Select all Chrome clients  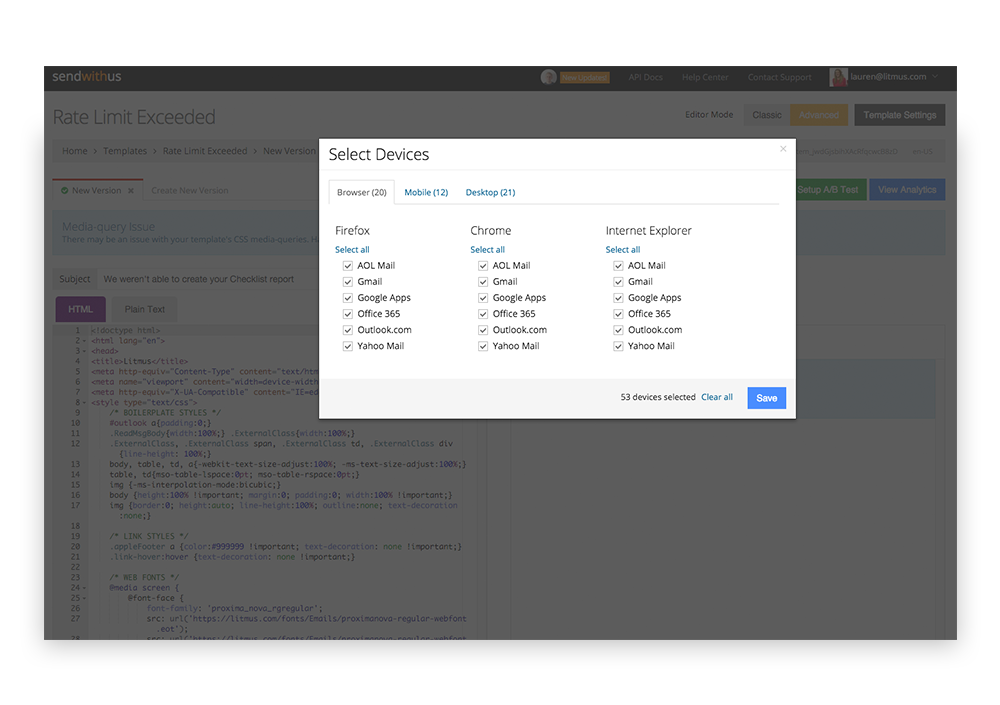coord(487,249)
